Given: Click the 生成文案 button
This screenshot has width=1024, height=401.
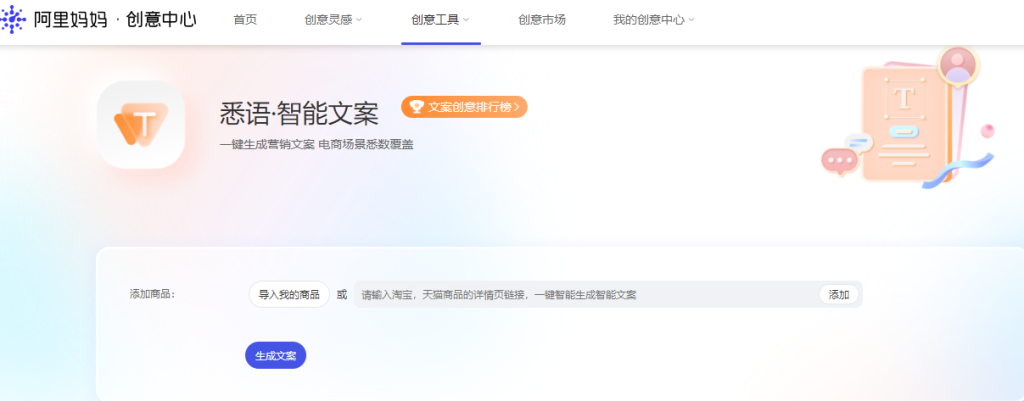Looking at the screenshot, I should point(276,355).
